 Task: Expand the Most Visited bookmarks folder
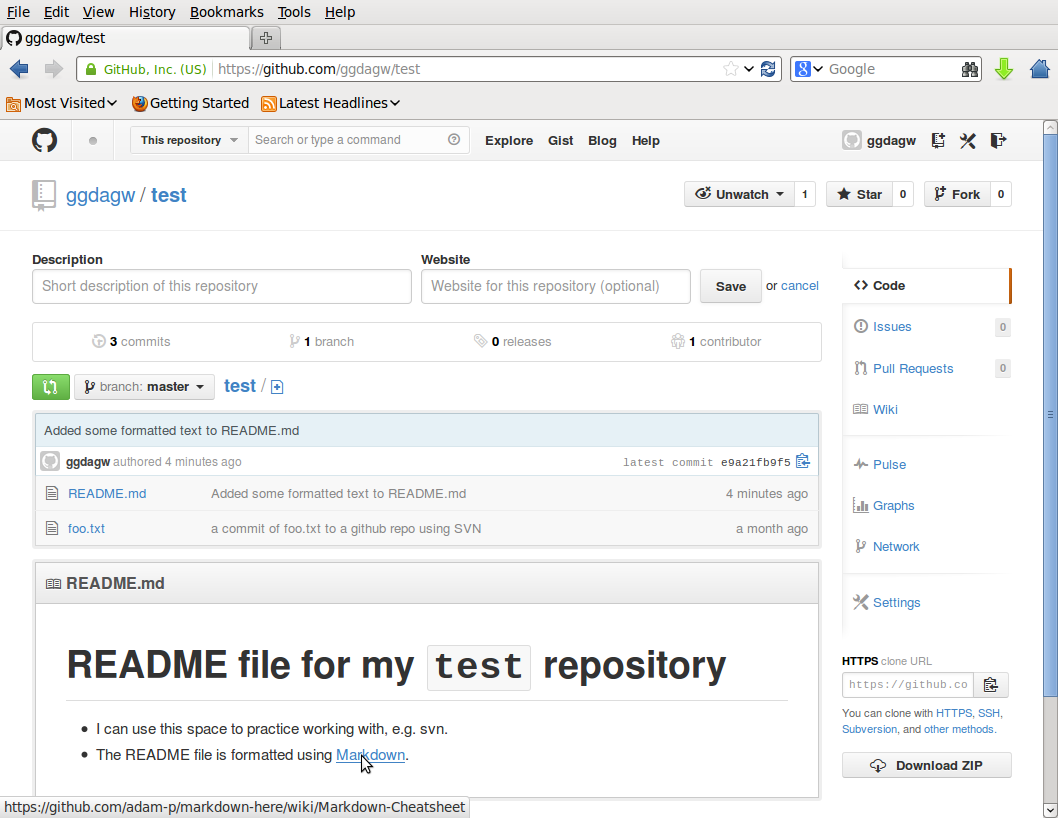pyautogui.click(x=62, y=103)
